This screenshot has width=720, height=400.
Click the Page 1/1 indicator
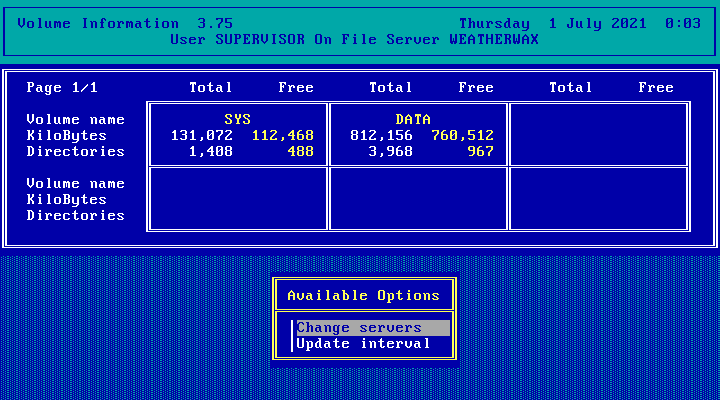point(62,88)
